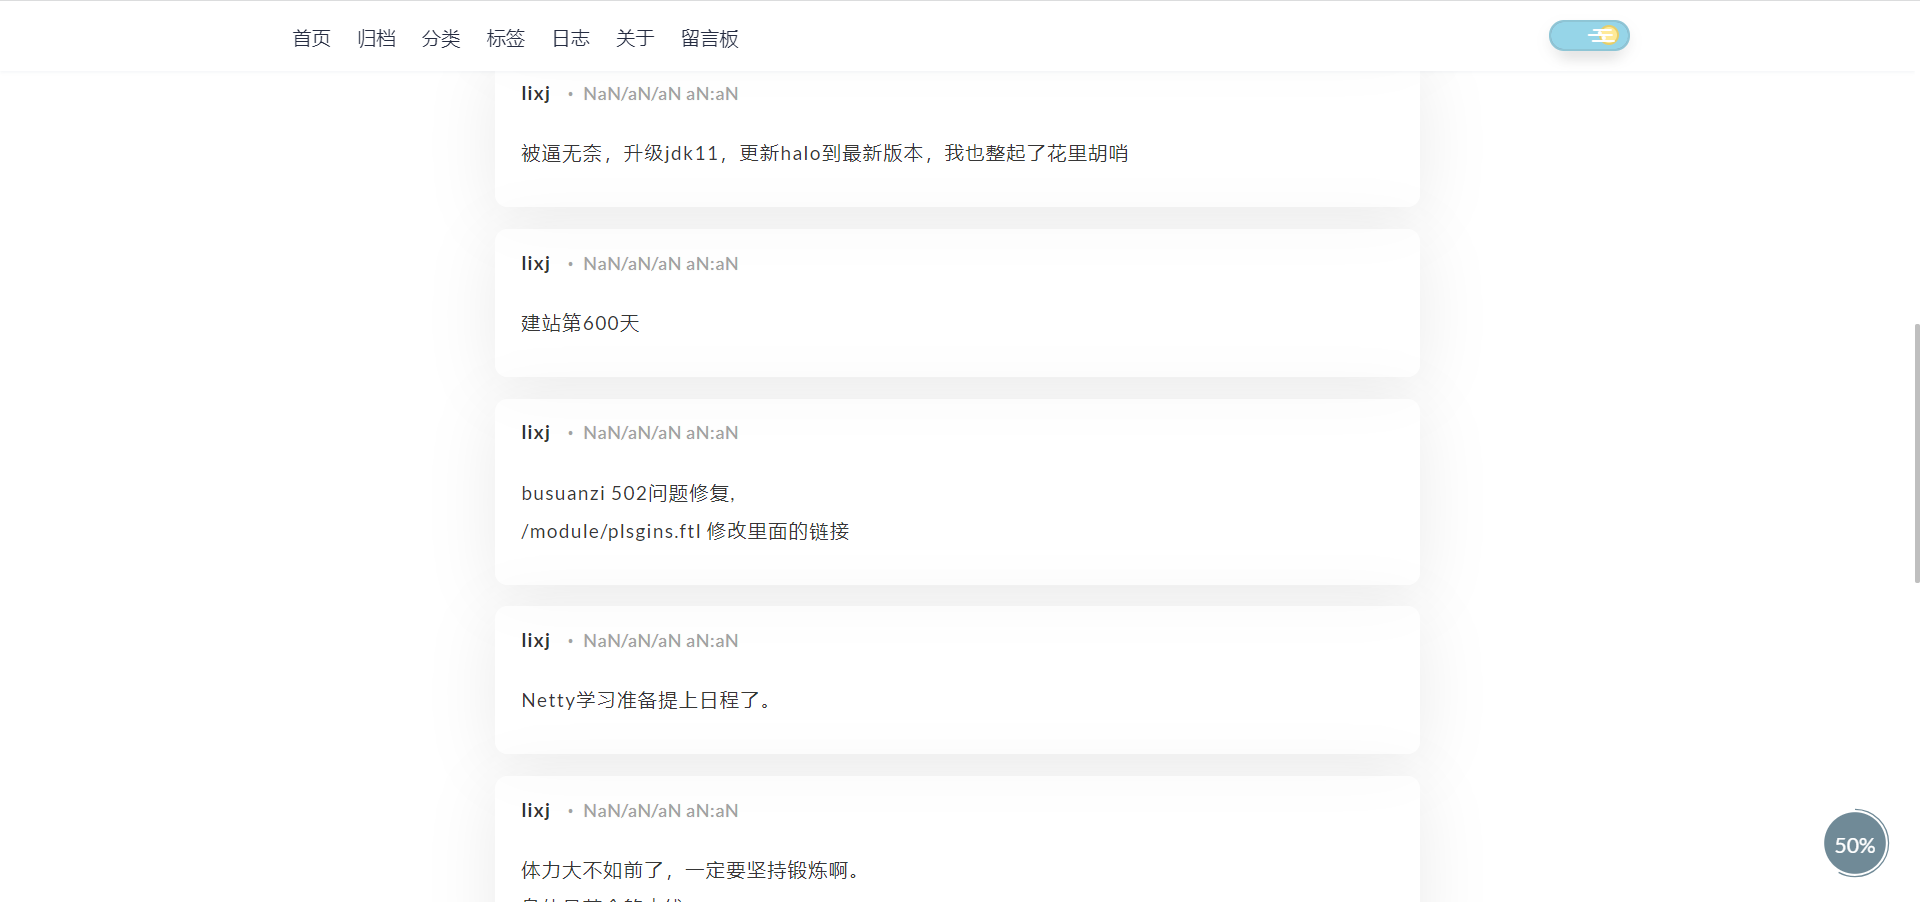Click author lixj on the jdk11 upgrade entry
The image size is (1920, 902).
pos(535,94)
